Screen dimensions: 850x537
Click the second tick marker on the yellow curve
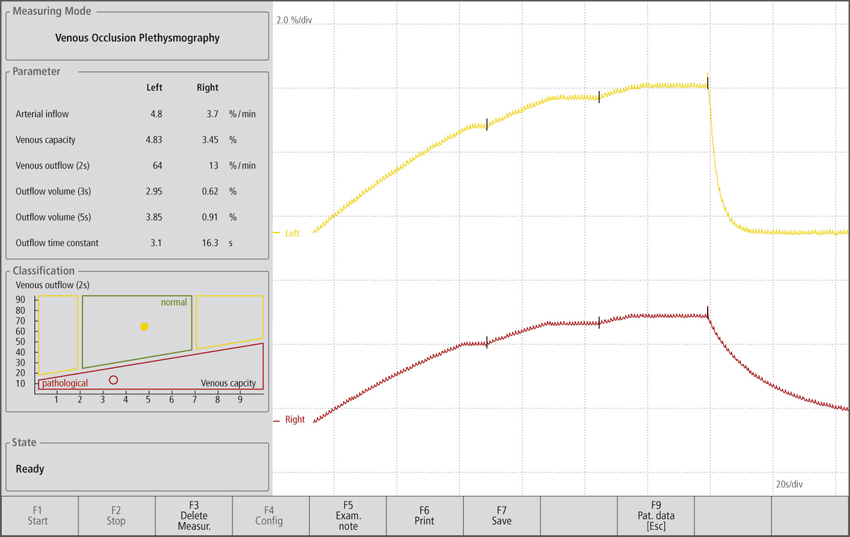599,97
